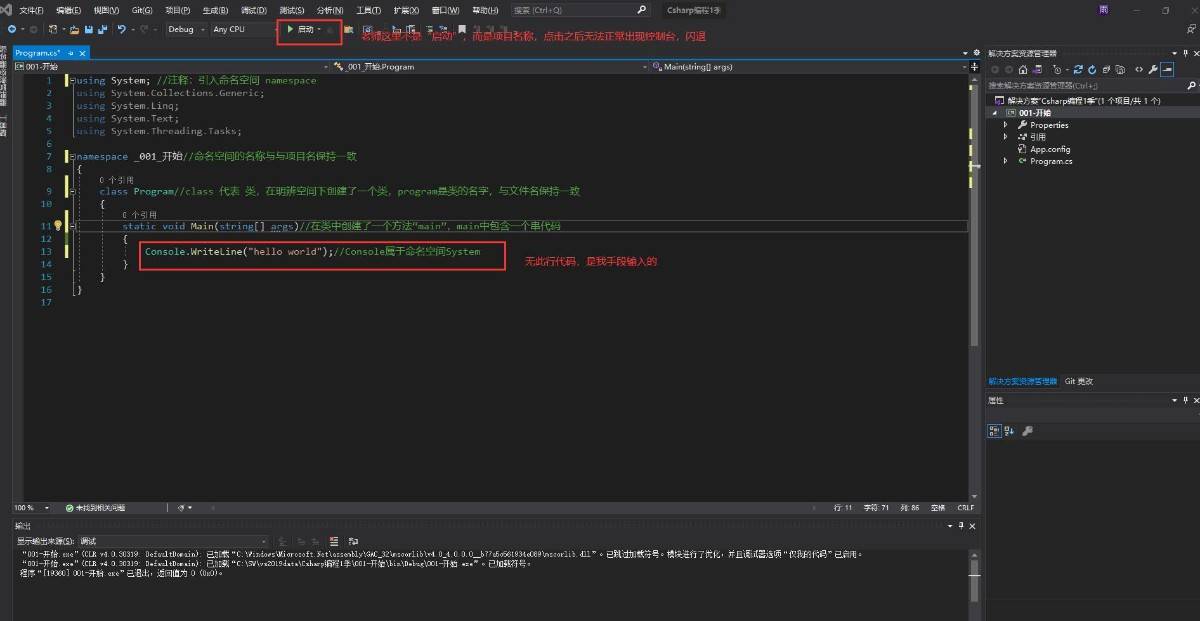Expand the Program.cs node in Solution Explorer
Image resolution: width=1200 pixels, height=621 pixels.
pyautogui.click(x=1006, y=161)
